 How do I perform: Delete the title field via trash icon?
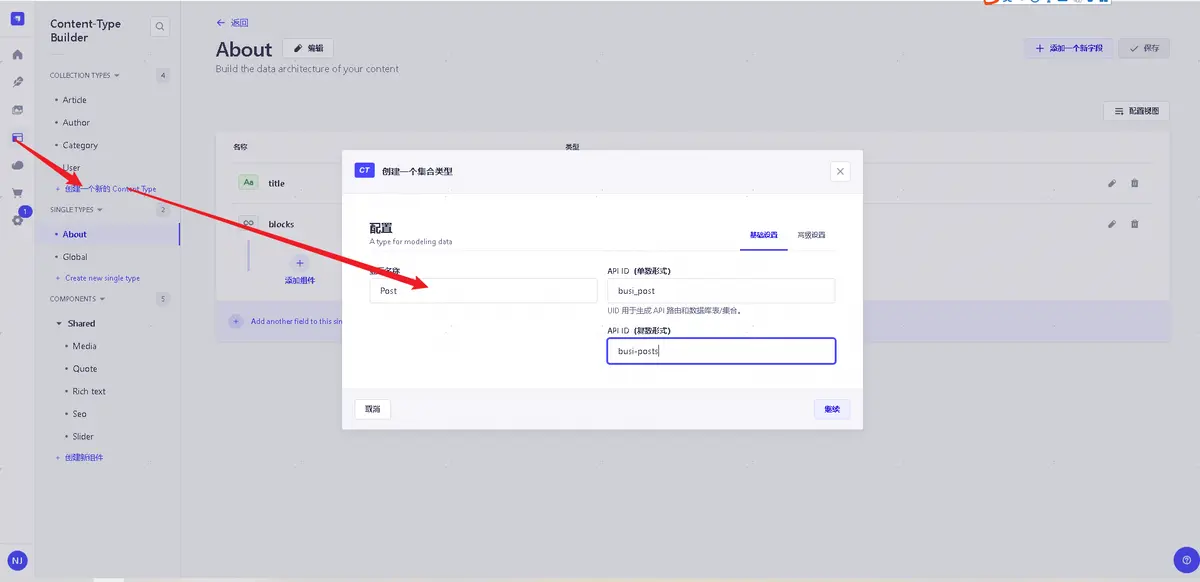click(x=1134, y=183)
